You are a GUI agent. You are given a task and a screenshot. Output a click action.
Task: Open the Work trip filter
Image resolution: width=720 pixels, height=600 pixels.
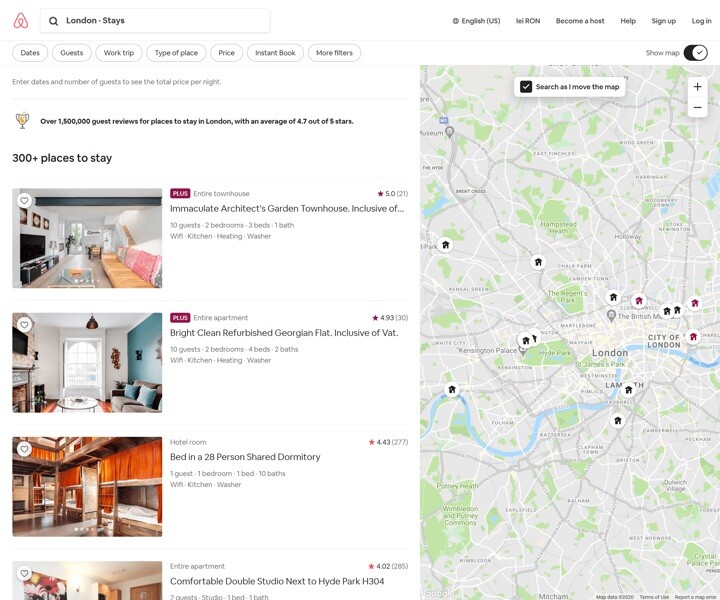pos(119,53)
